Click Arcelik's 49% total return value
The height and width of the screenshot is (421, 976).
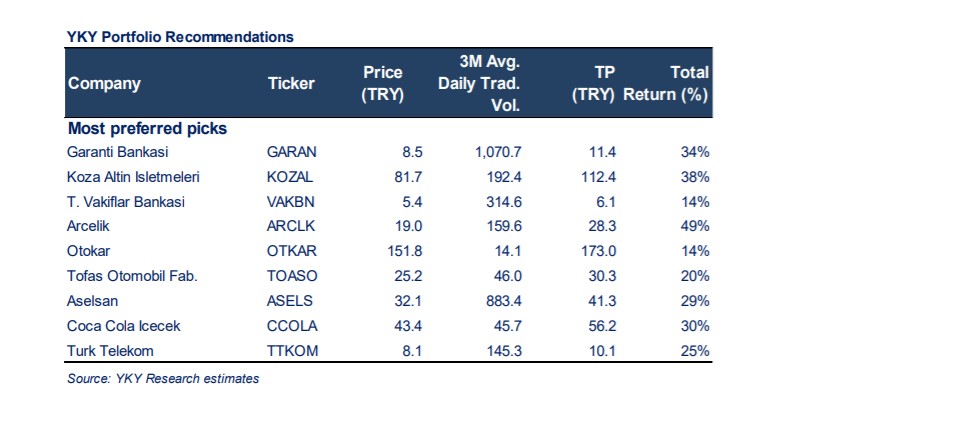click(693, 227)
